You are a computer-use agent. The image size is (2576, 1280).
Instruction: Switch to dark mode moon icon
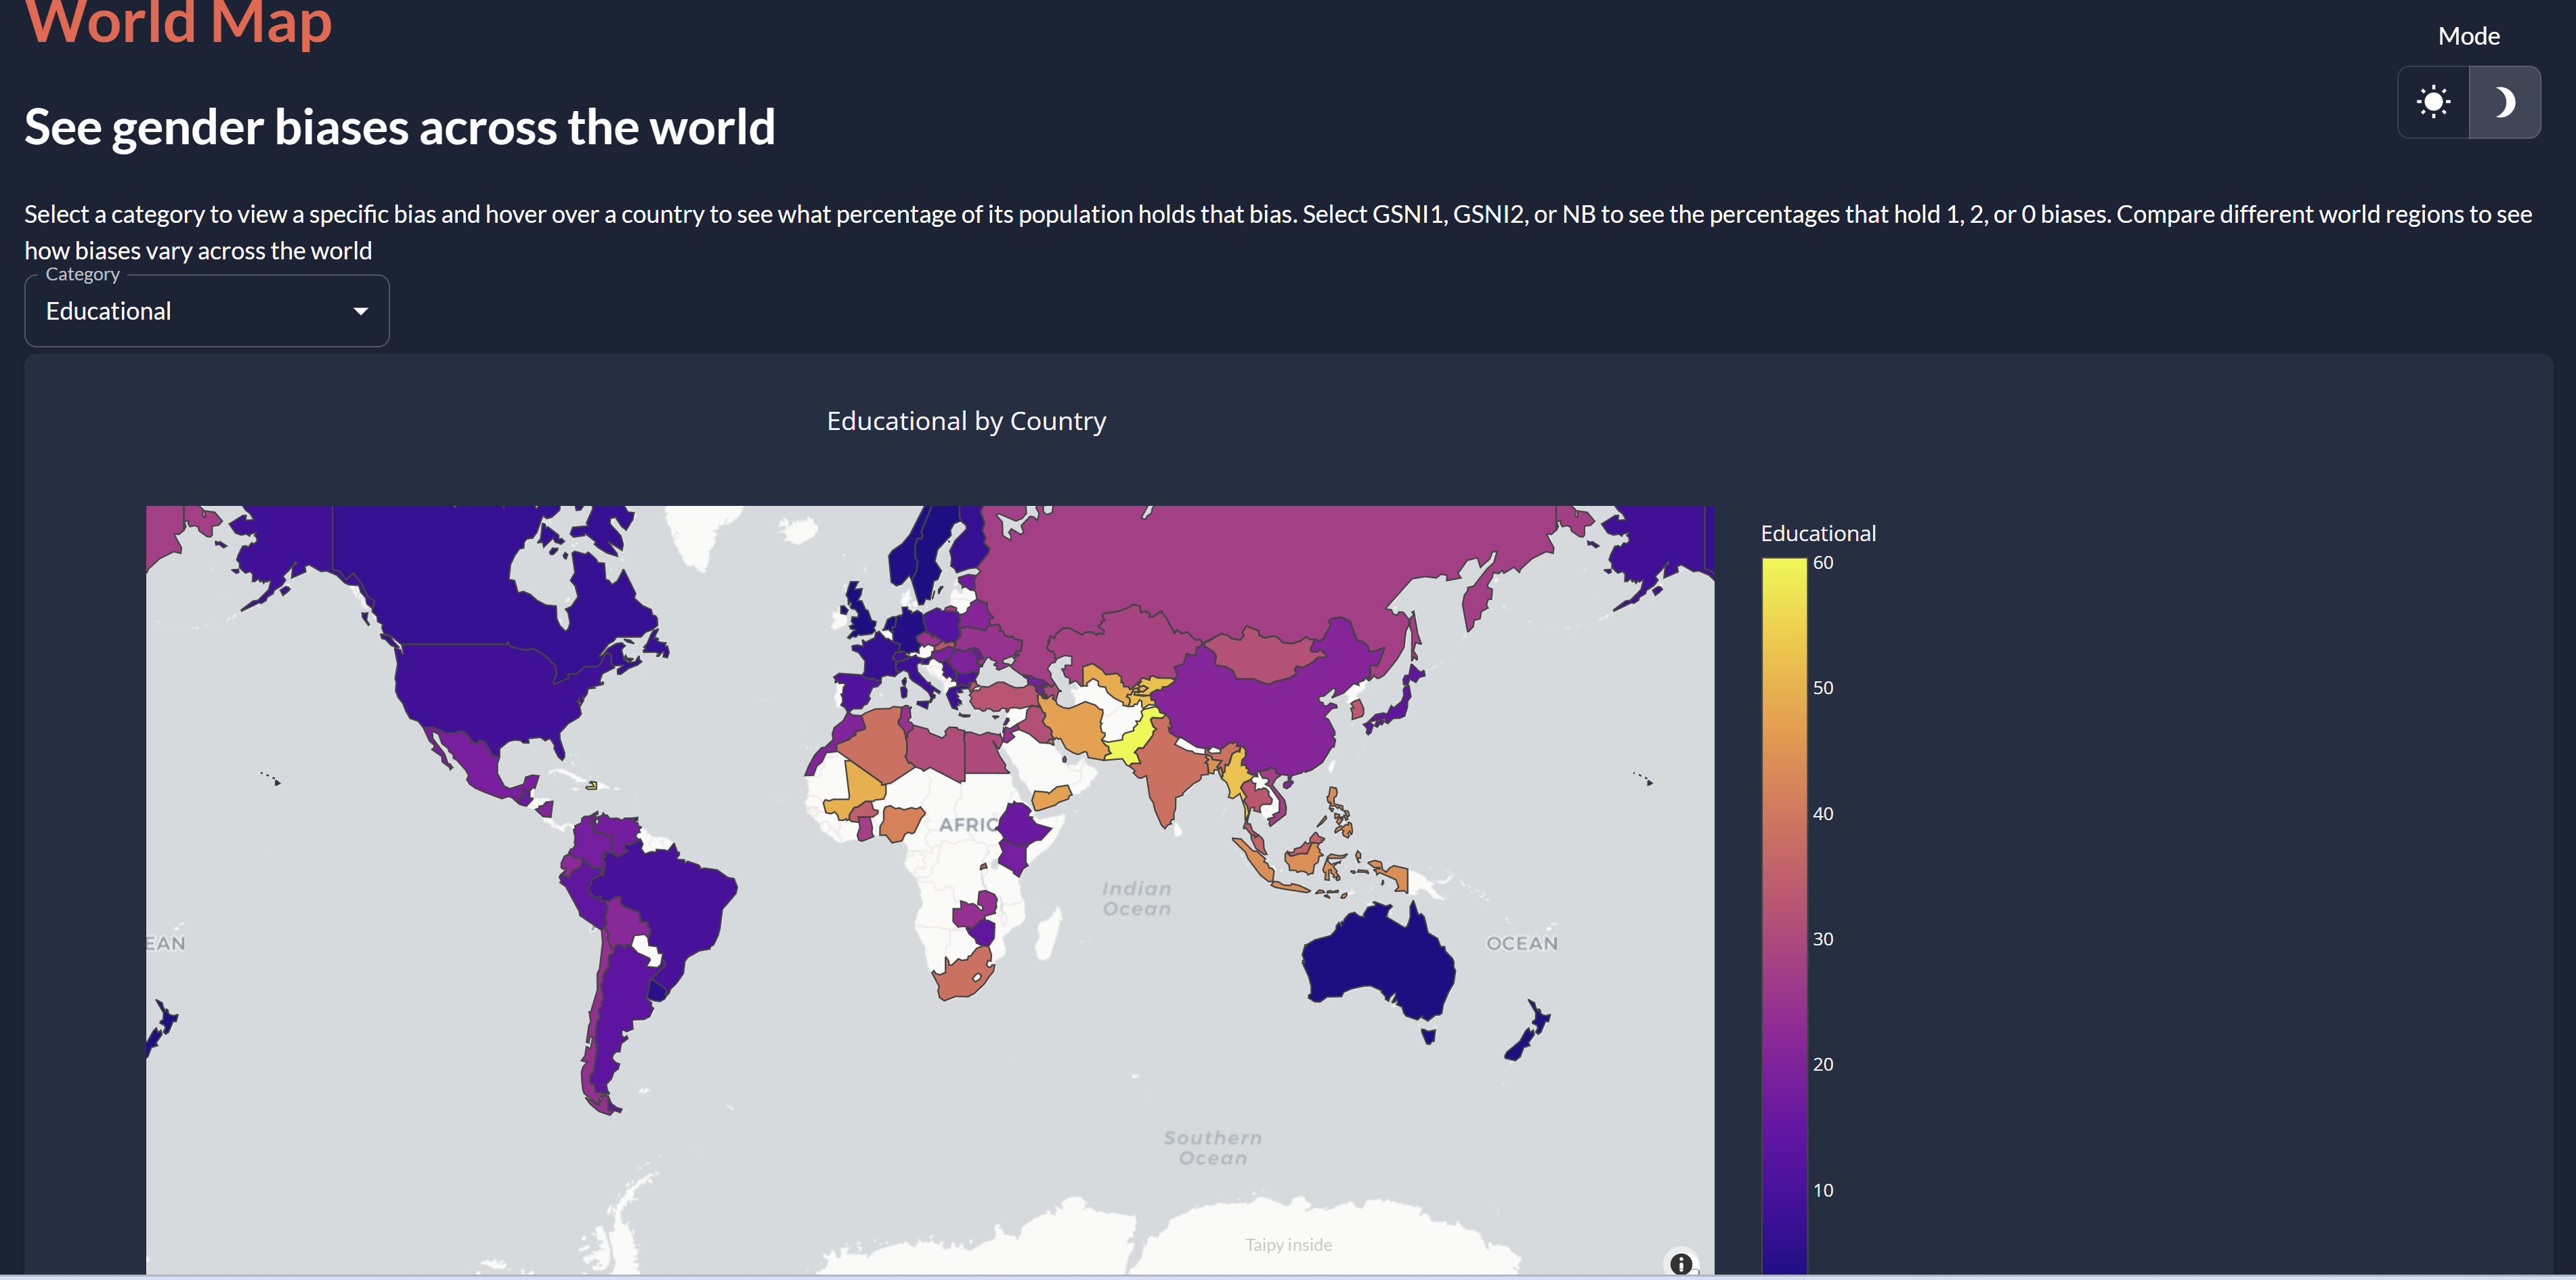coord(2504,102)
